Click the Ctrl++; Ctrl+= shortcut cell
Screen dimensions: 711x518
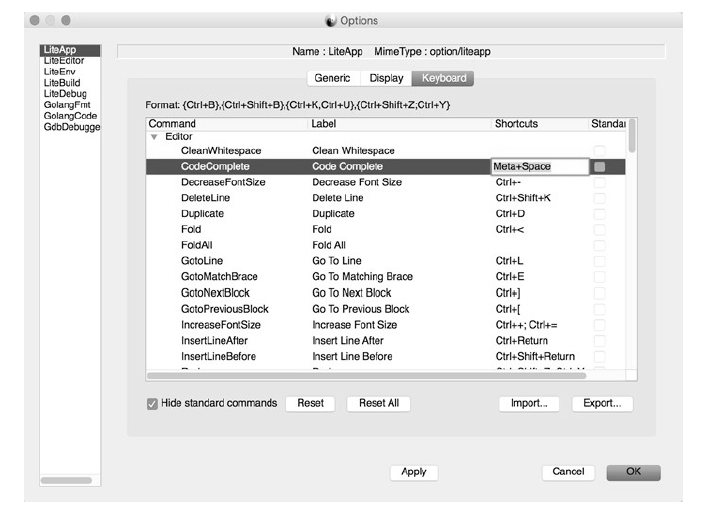526,325
